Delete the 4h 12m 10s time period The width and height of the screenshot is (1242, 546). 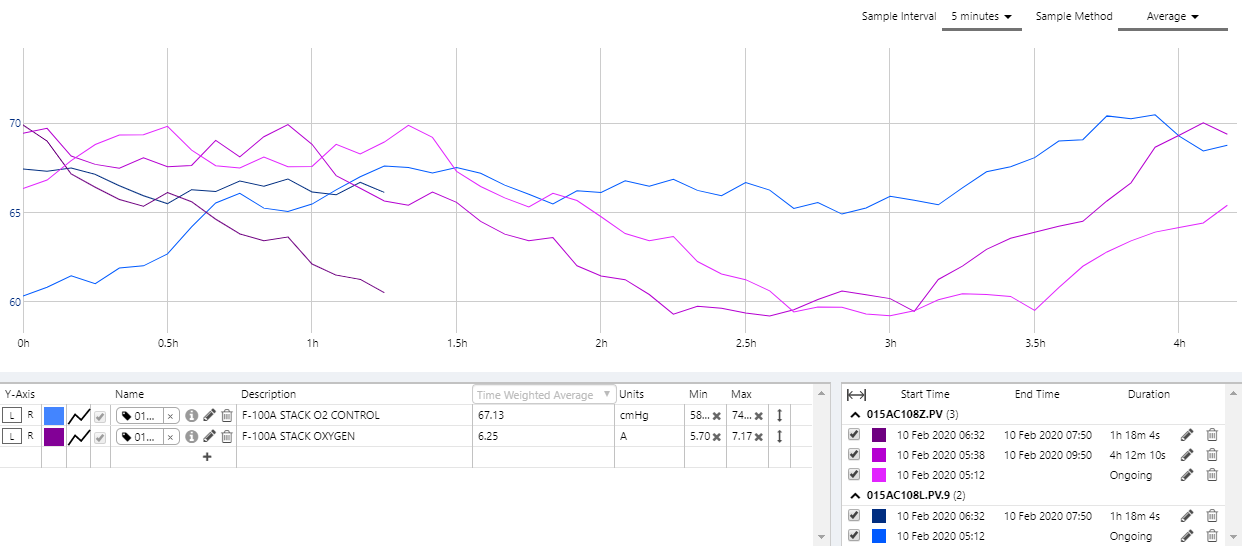click(x=1212, y=455)
